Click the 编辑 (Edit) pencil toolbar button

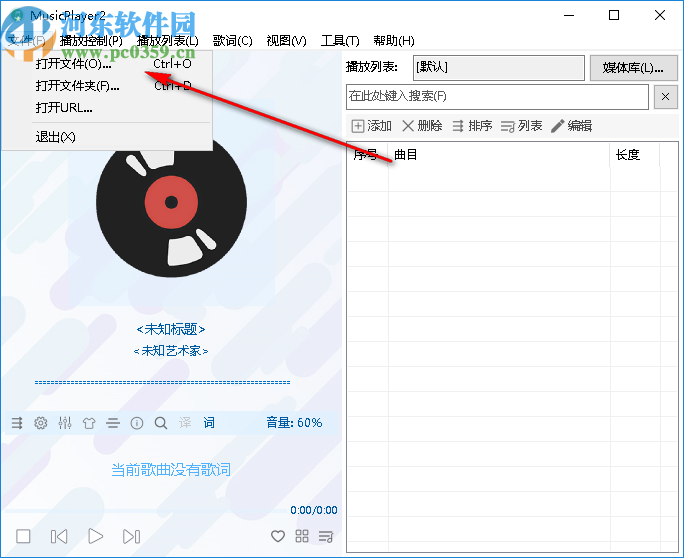pyautogui.click(x=571, y=126)
